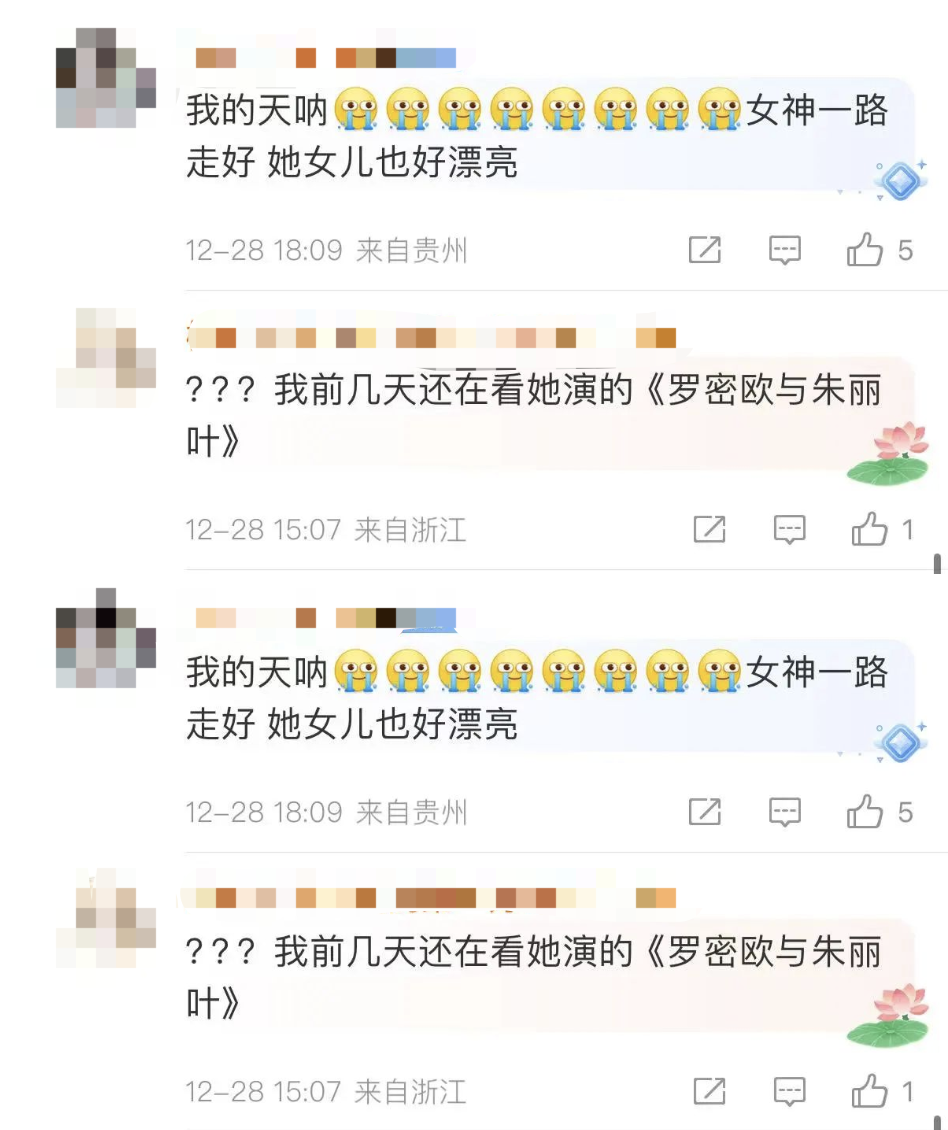Like the topmost comment showing 5 likes
Screen dimensions: 948x1130
click(x=864, y=249)
